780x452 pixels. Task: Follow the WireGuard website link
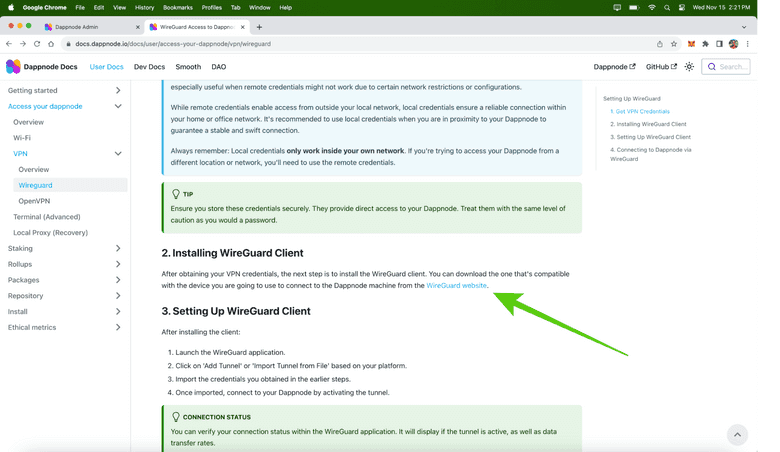(x=456, y=286)
